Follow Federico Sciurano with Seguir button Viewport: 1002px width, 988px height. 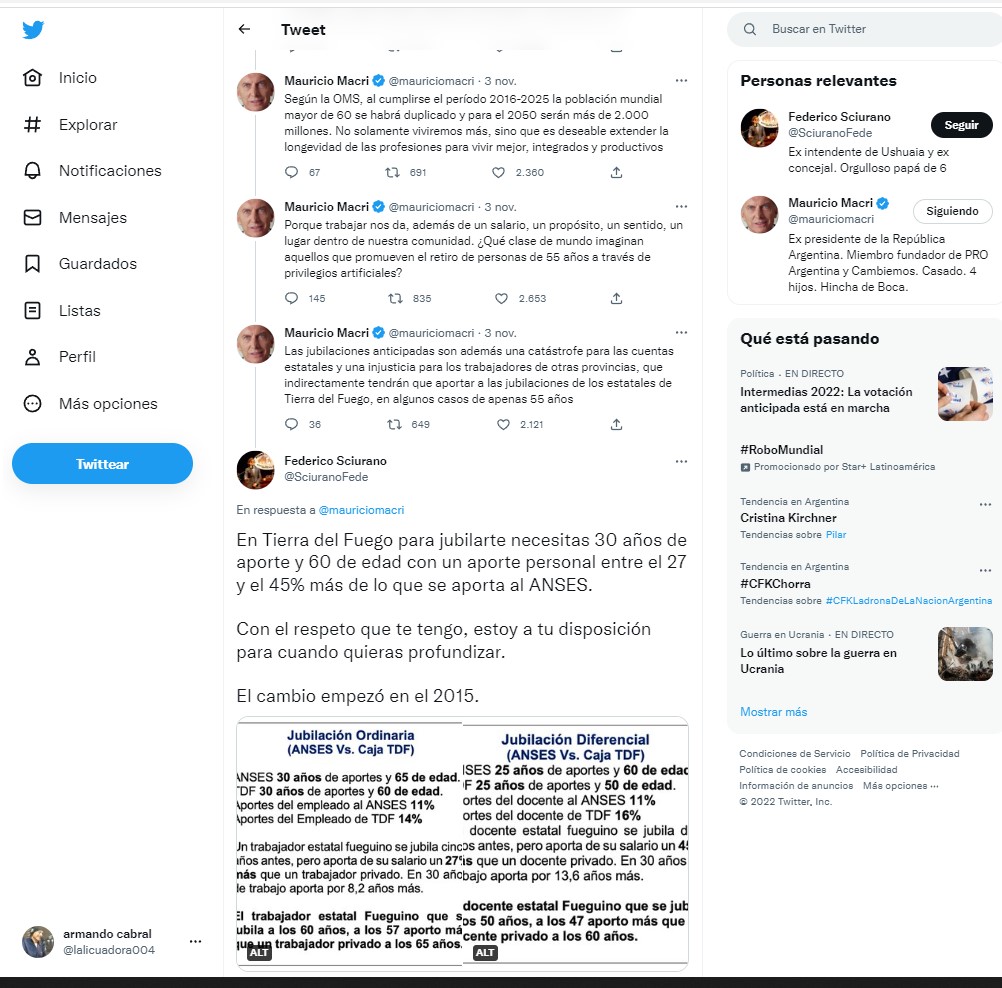961,125
